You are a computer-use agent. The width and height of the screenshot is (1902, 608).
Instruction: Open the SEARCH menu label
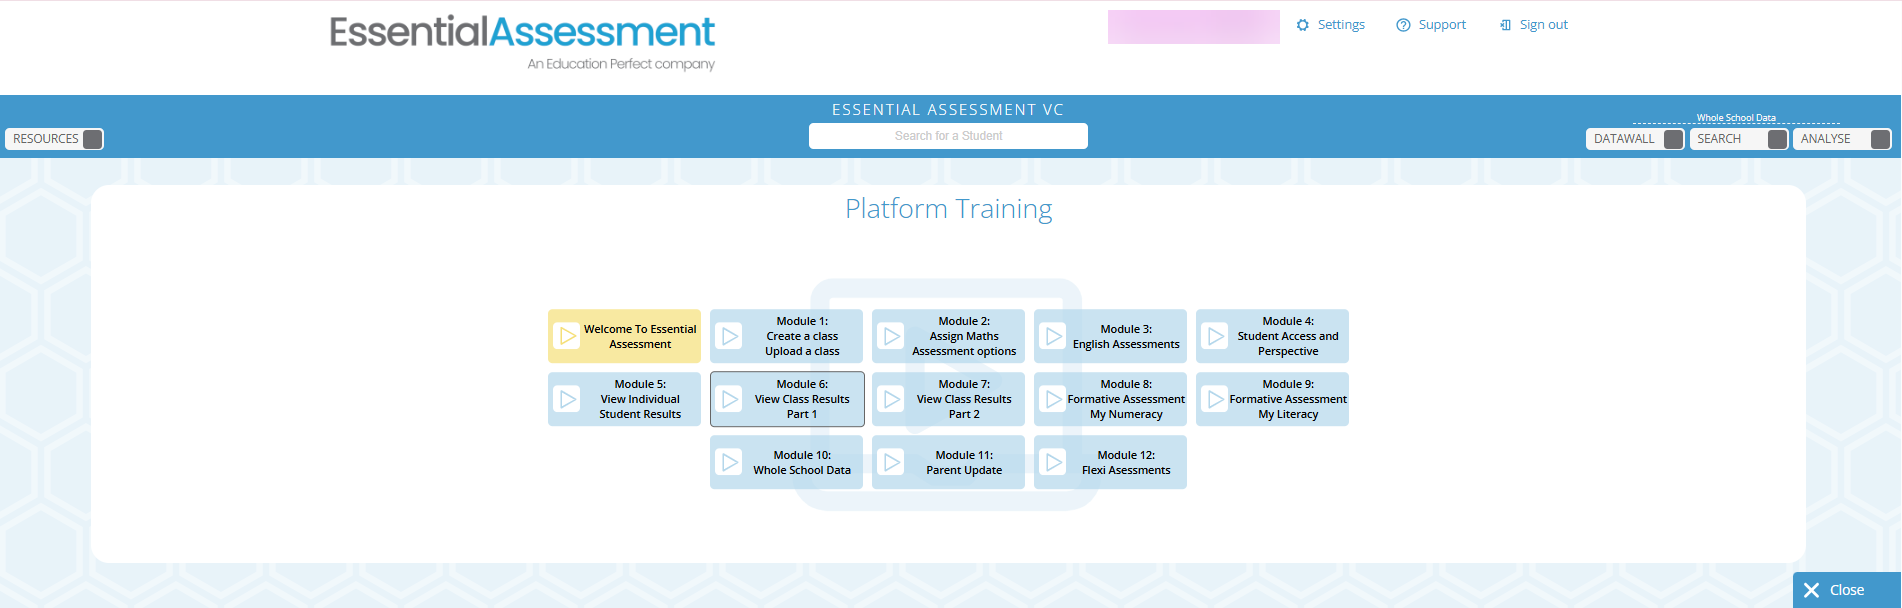(x=1719, y=139)
